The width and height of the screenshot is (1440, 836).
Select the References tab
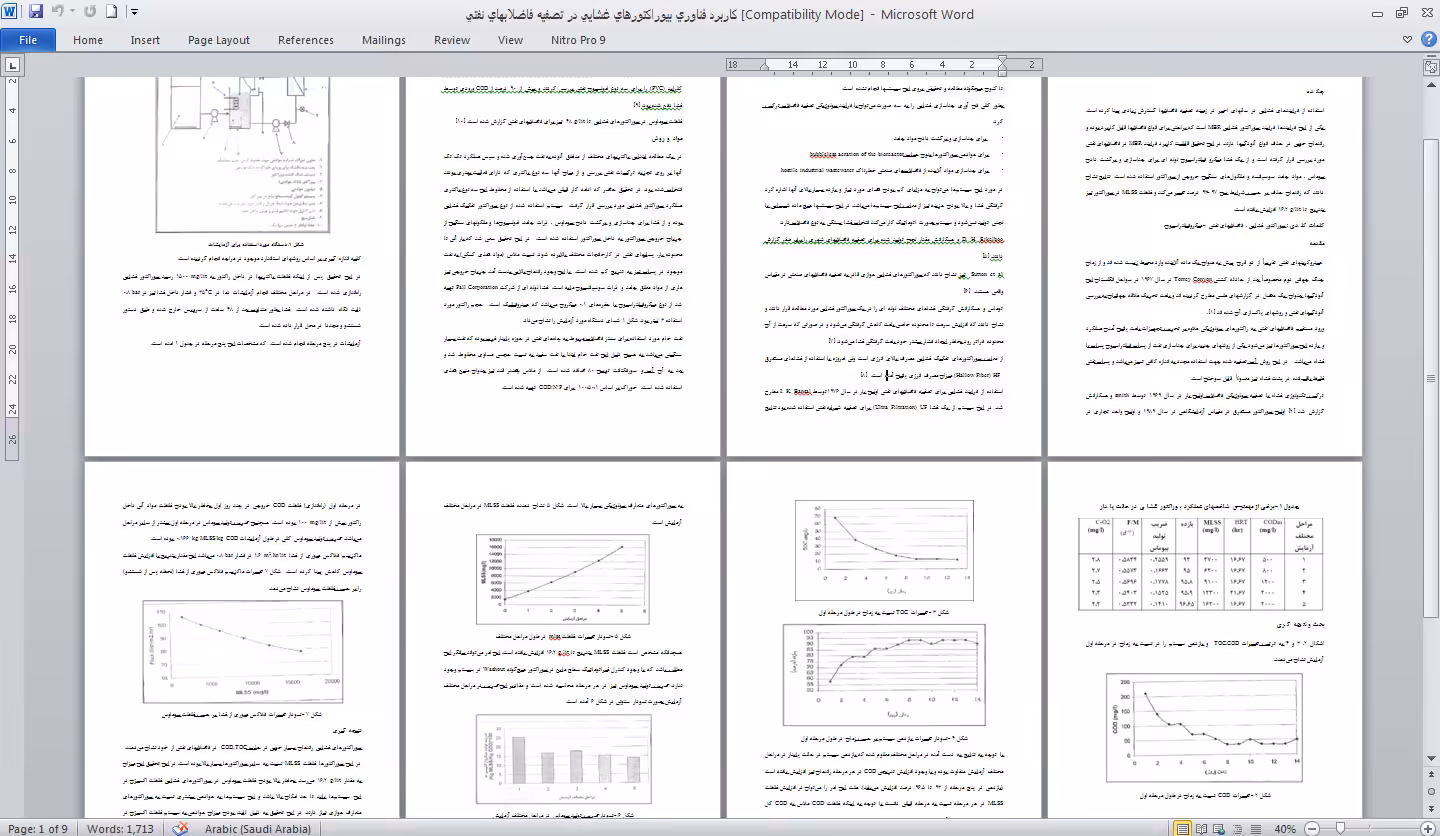306,40
